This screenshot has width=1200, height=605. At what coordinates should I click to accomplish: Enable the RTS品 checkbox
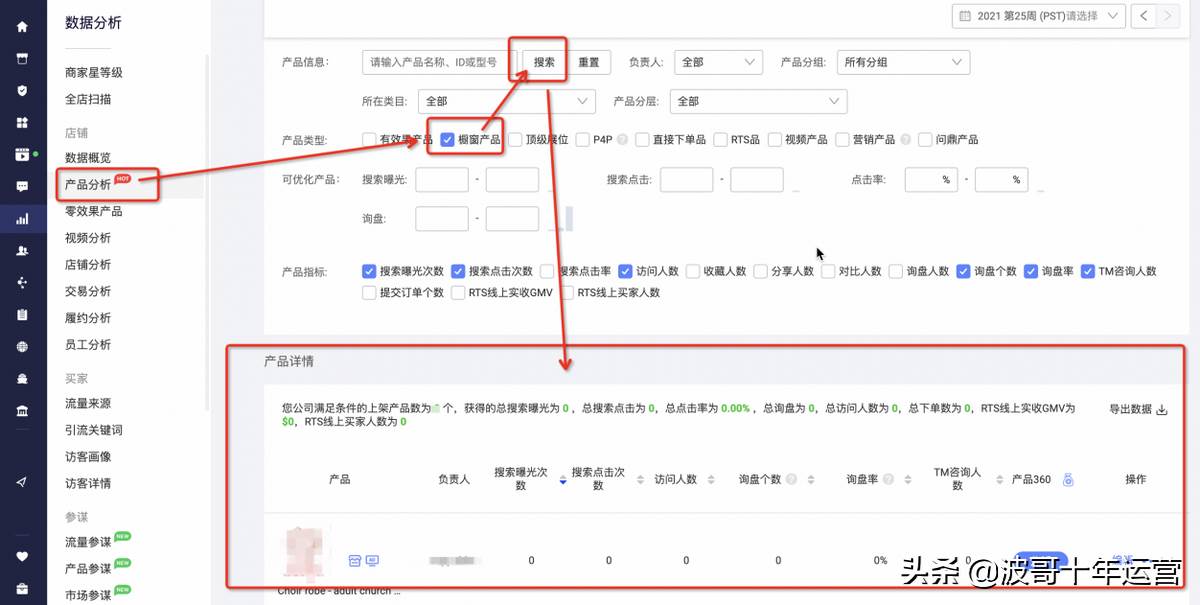coord(720,140)
